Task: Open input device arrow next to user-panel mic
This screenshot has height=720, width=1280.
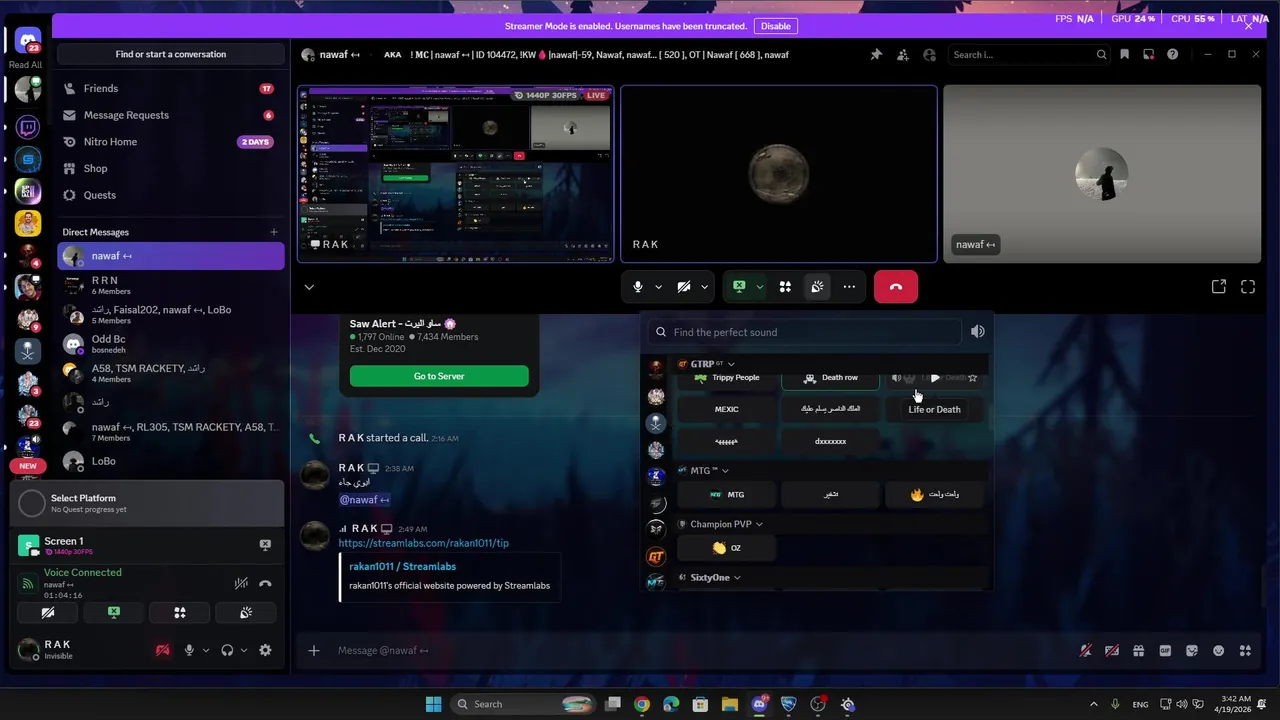Action: pos(206,650)
